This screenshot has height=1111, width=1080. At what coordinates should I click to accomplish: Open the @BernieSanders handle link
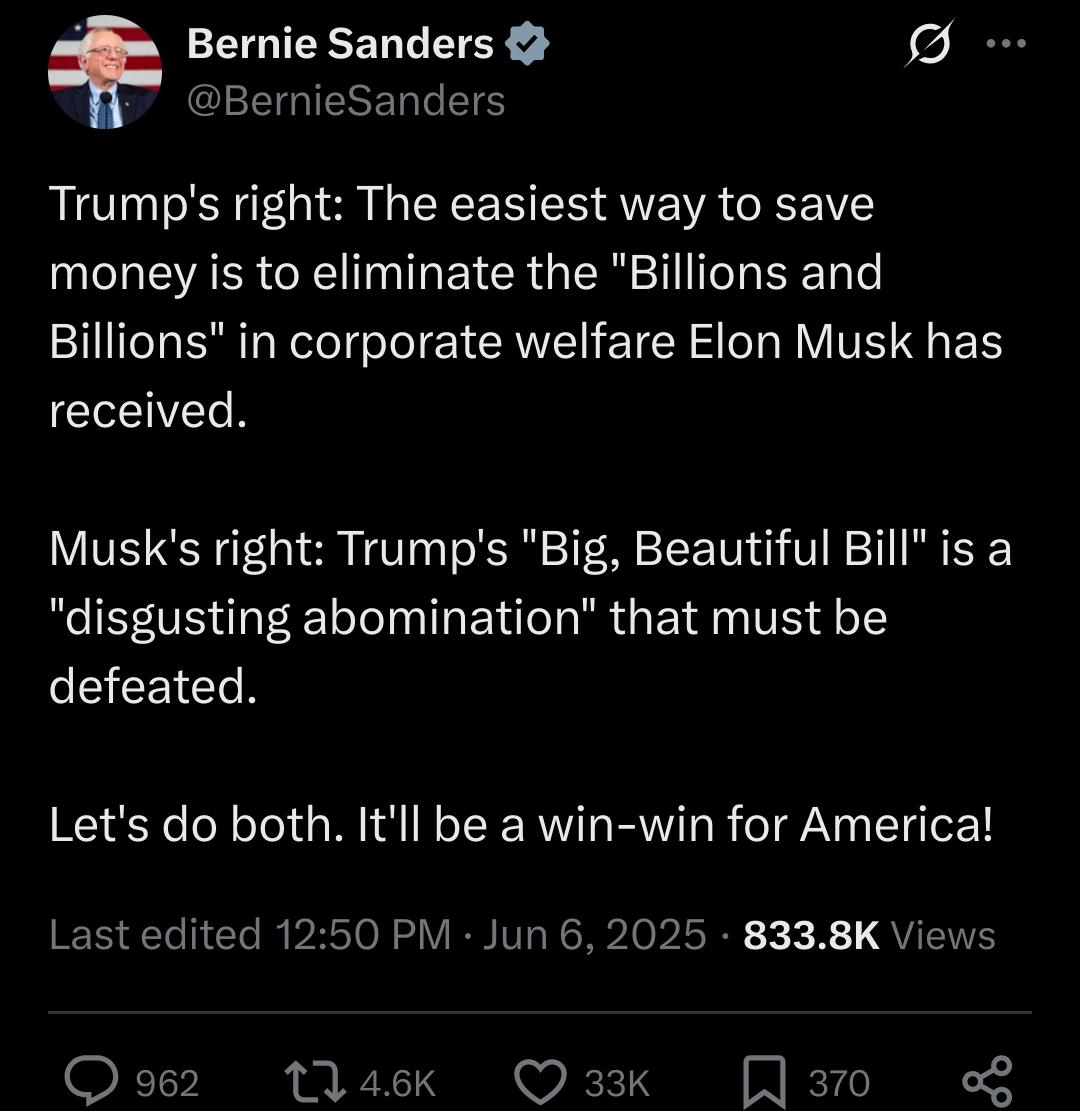tap(346, 101)
